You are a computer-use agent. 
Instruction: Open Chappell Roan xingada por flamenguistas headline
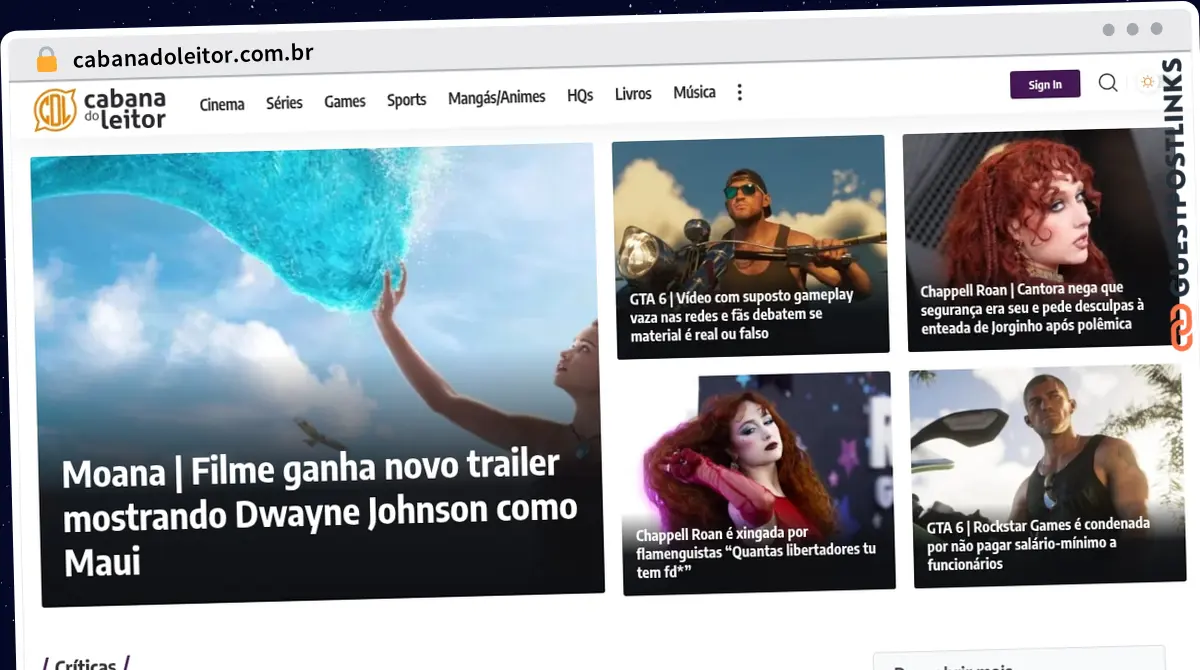(x=756, y=553)
